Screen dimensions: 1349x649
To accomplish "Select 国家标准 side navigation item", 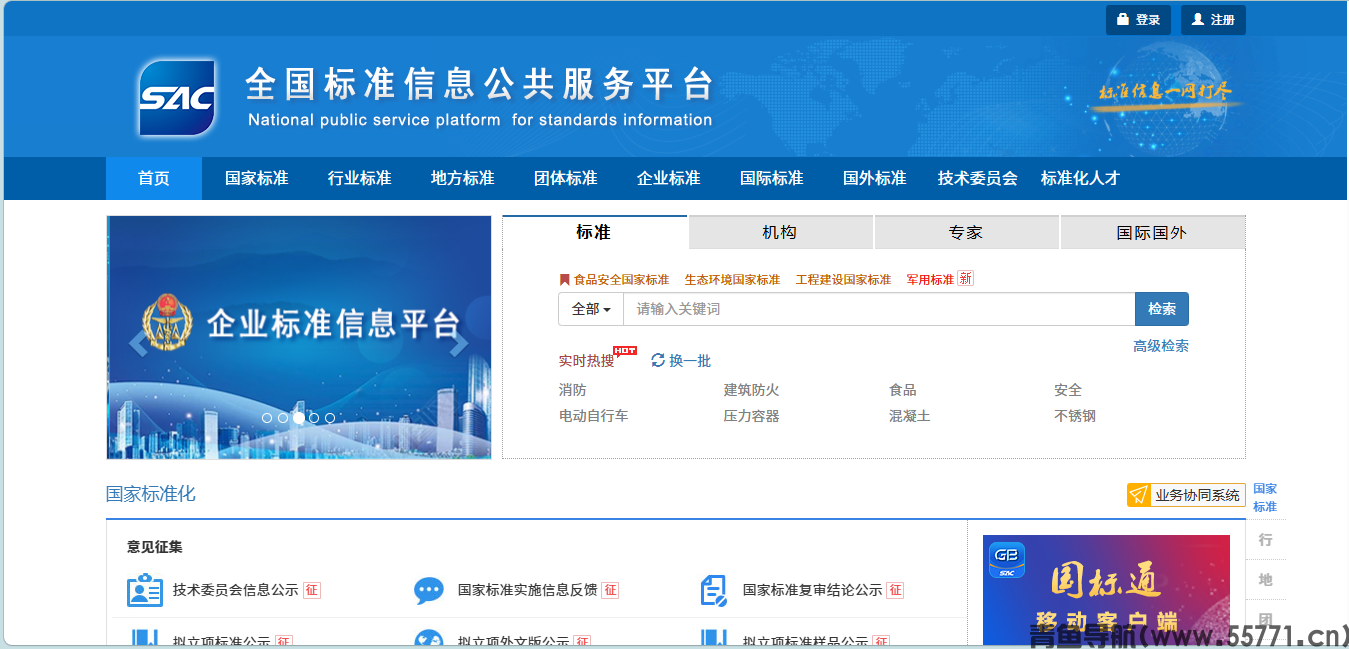I will click(1265, 497).
